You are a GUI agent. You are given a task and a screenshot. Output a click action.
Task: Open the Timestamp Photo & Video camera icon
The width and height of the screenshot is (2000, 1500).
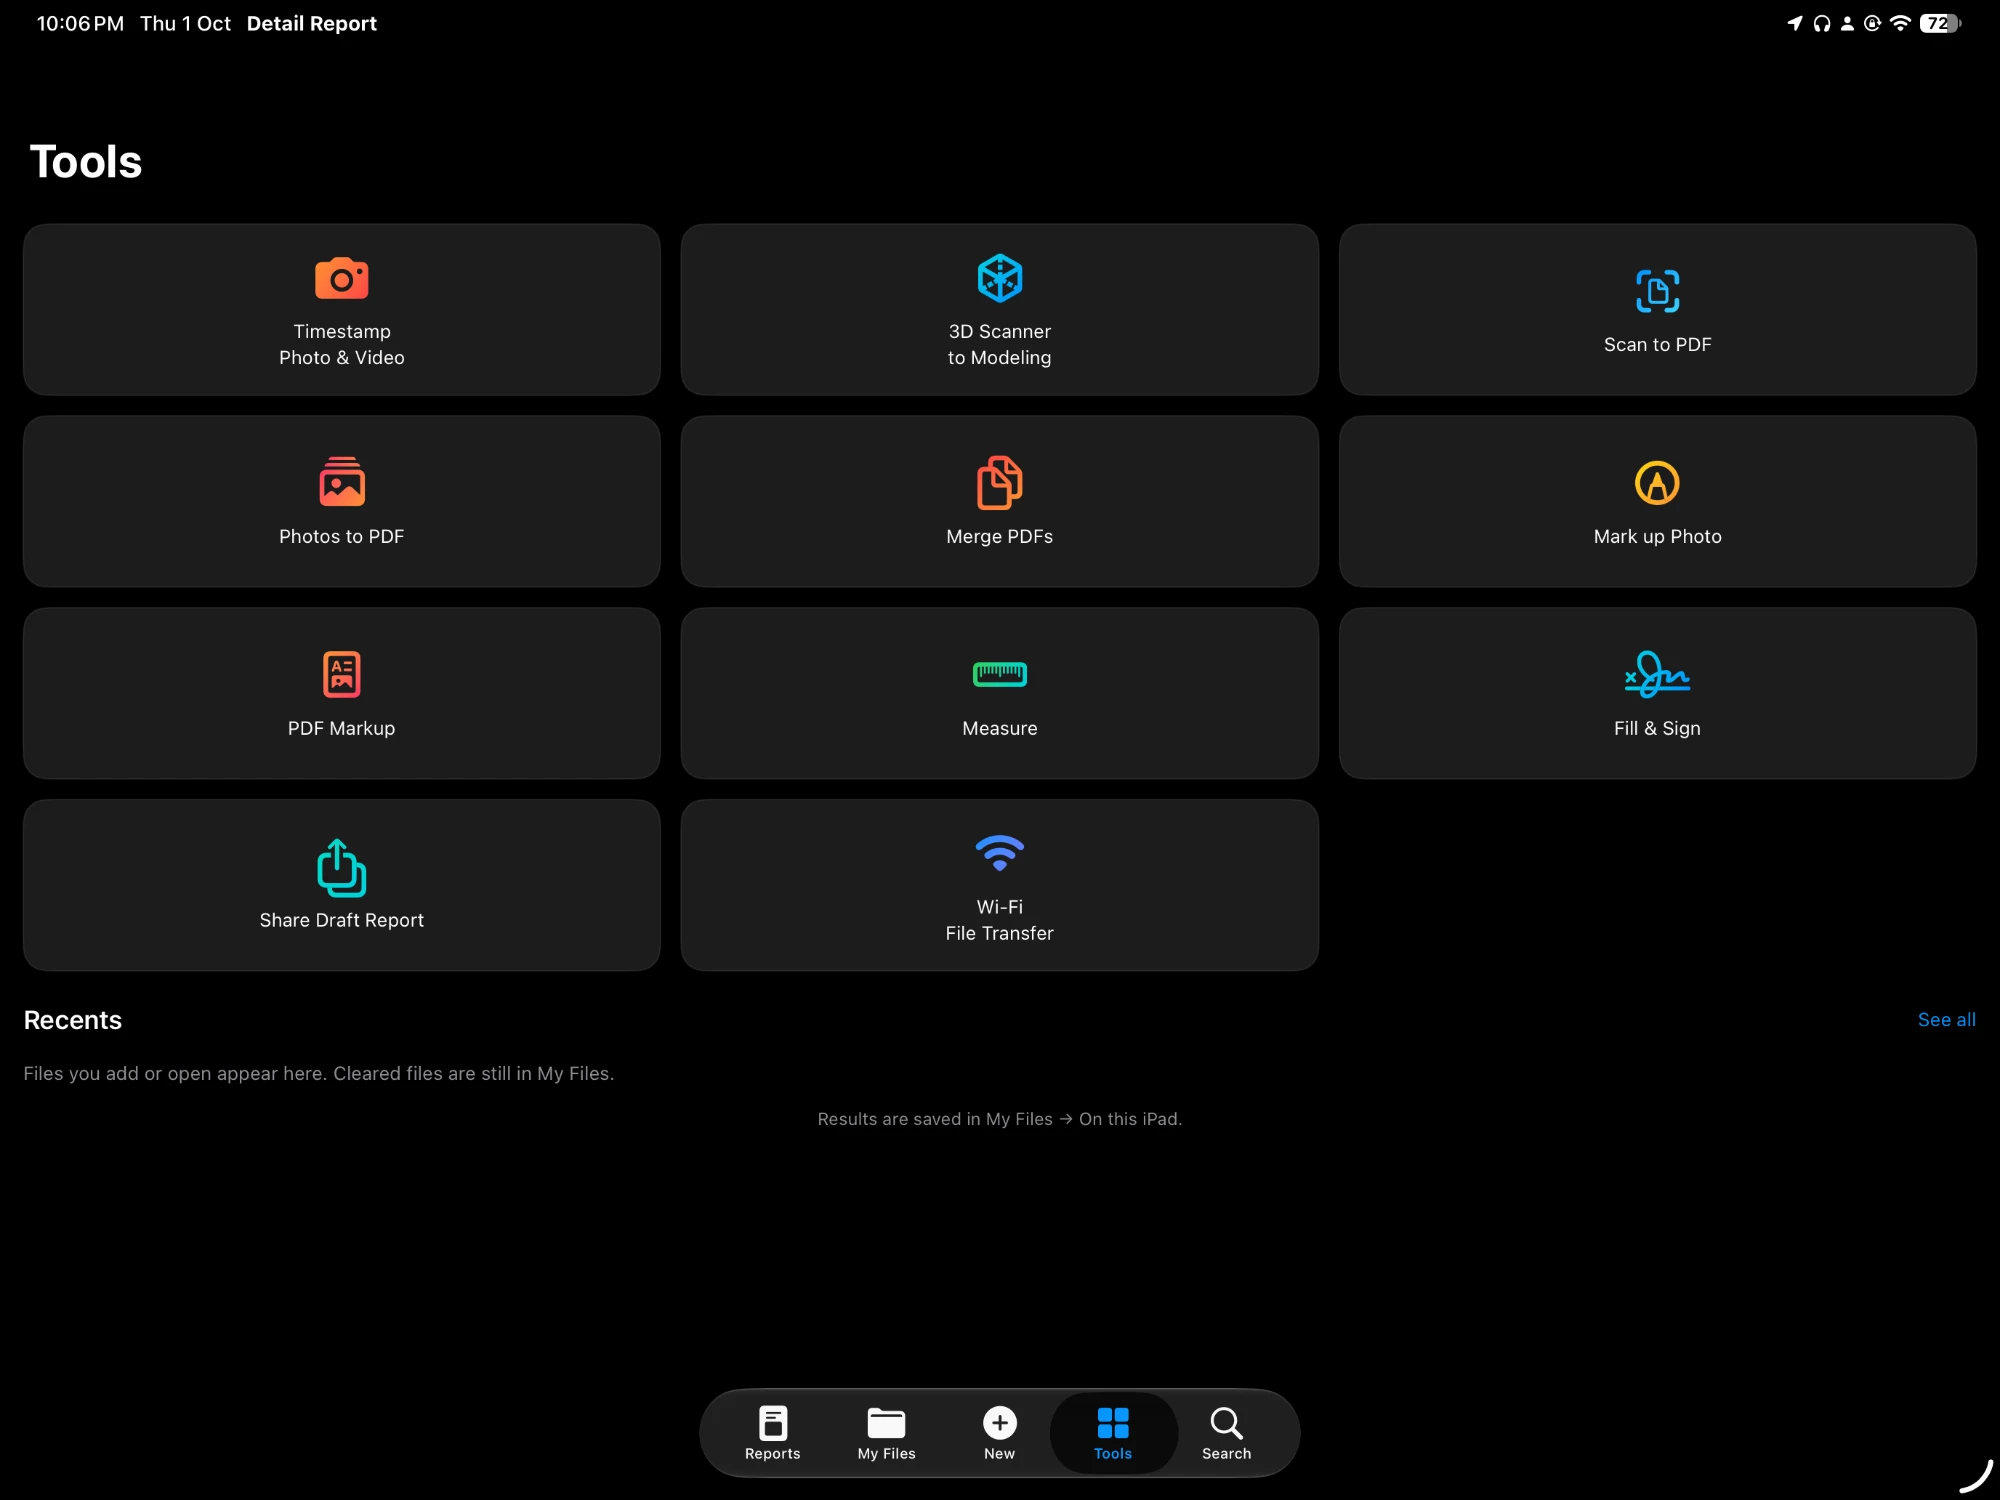point(341,278)
